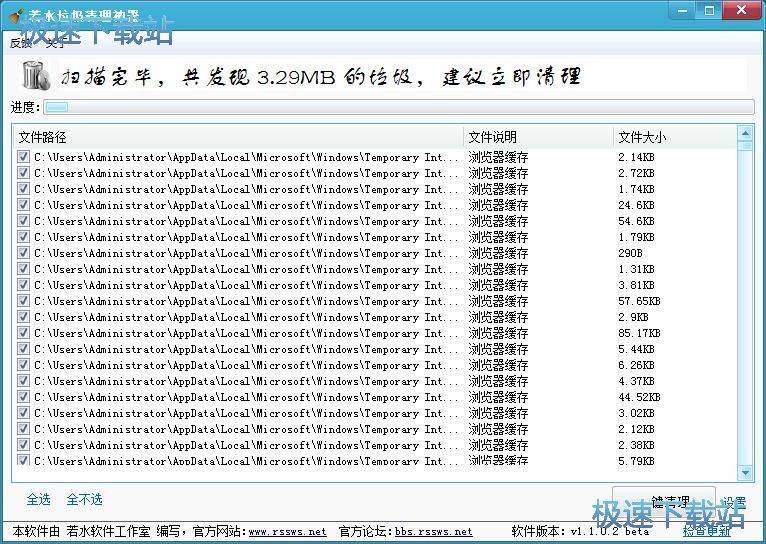The width and height of the screenshot is (766, 544).
Task: Click the one-key clean button
Action: tap(664, 501)
